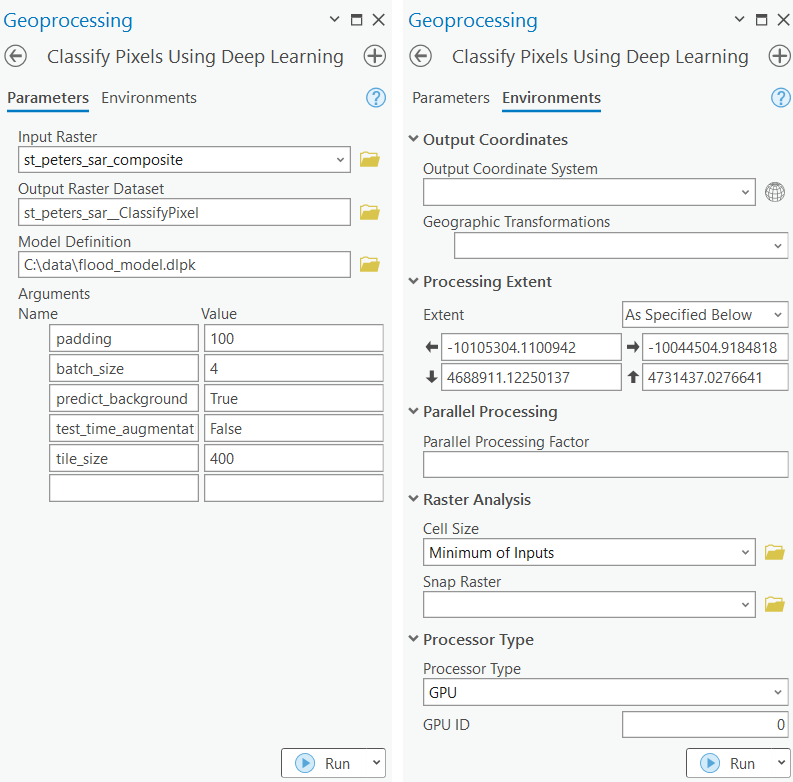Click the Parallel Processing Factor field
The width and height of the screenshot is (793, 782).
[x=605, y=464]
